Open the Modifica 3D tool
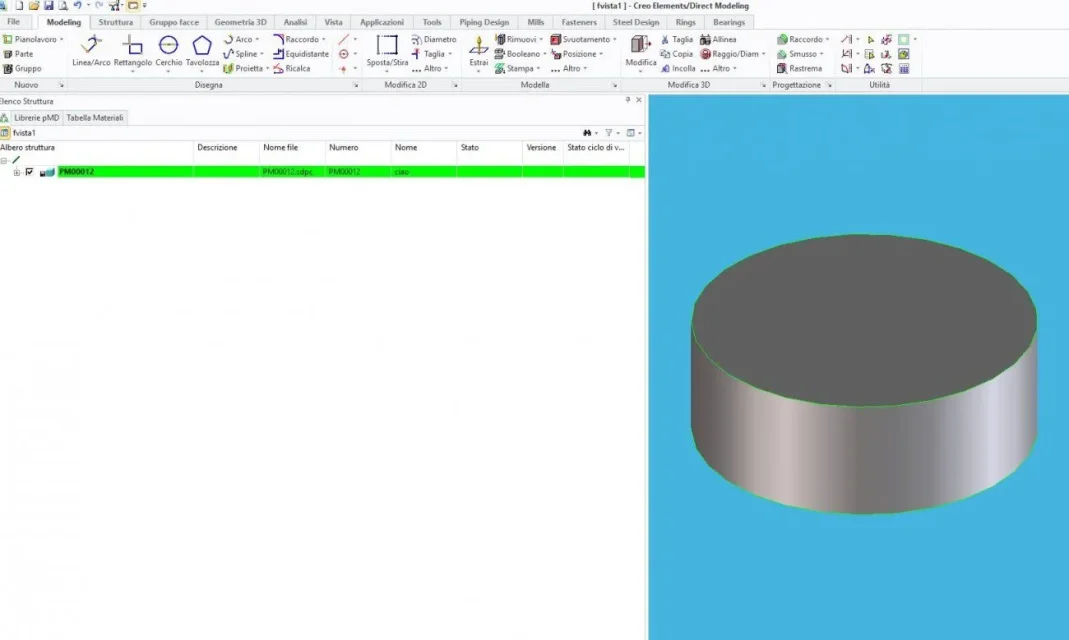The image size is (1069, 640). click(x=641, y=52)
